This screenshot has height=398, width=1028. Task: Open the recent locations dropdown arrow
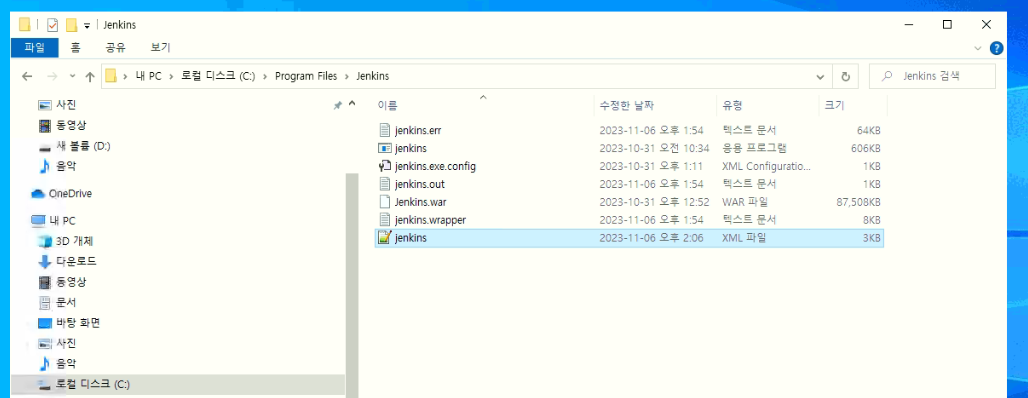(x=72, y=76)
